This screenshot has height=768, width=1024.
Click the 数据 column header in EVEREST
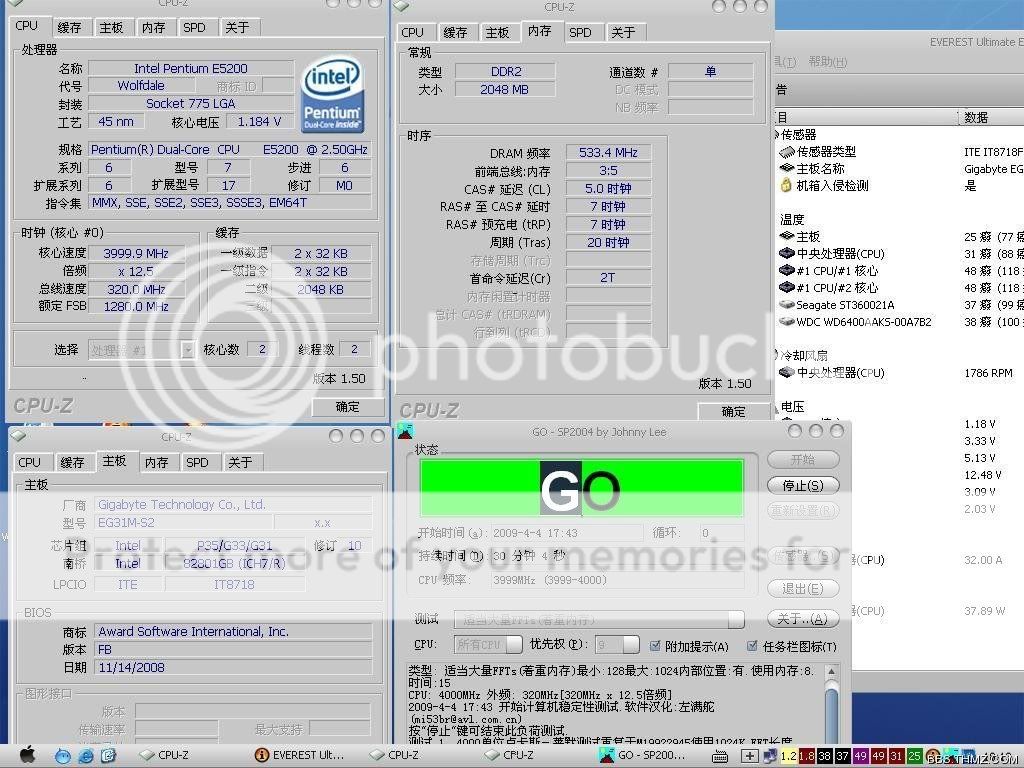(x=991, y=118)
